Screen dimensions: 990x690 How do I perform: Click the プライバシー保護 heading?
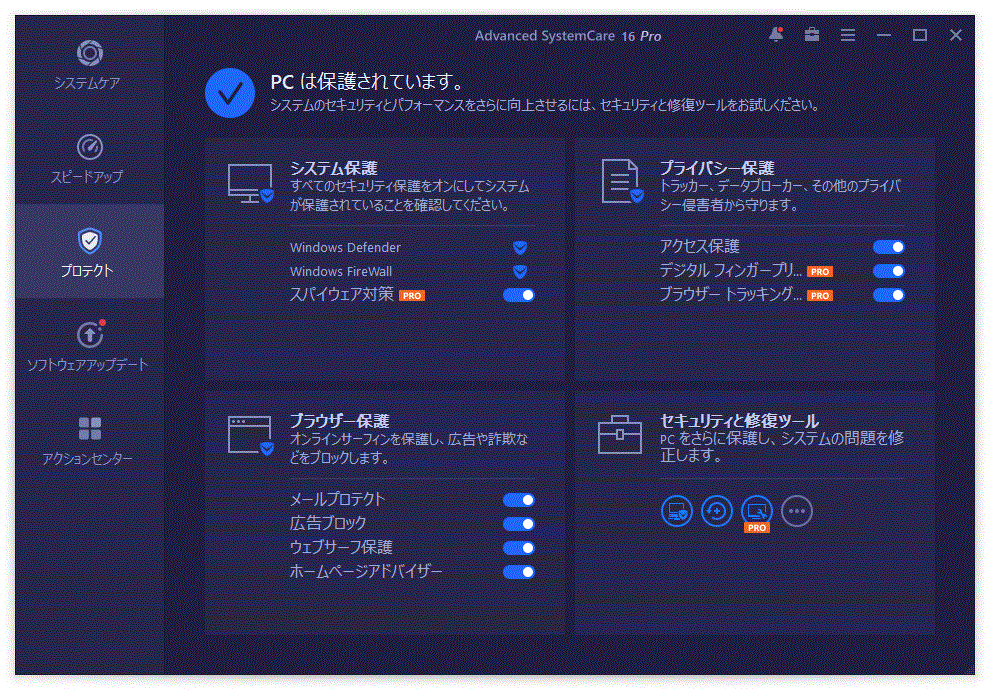click(717, 168)
